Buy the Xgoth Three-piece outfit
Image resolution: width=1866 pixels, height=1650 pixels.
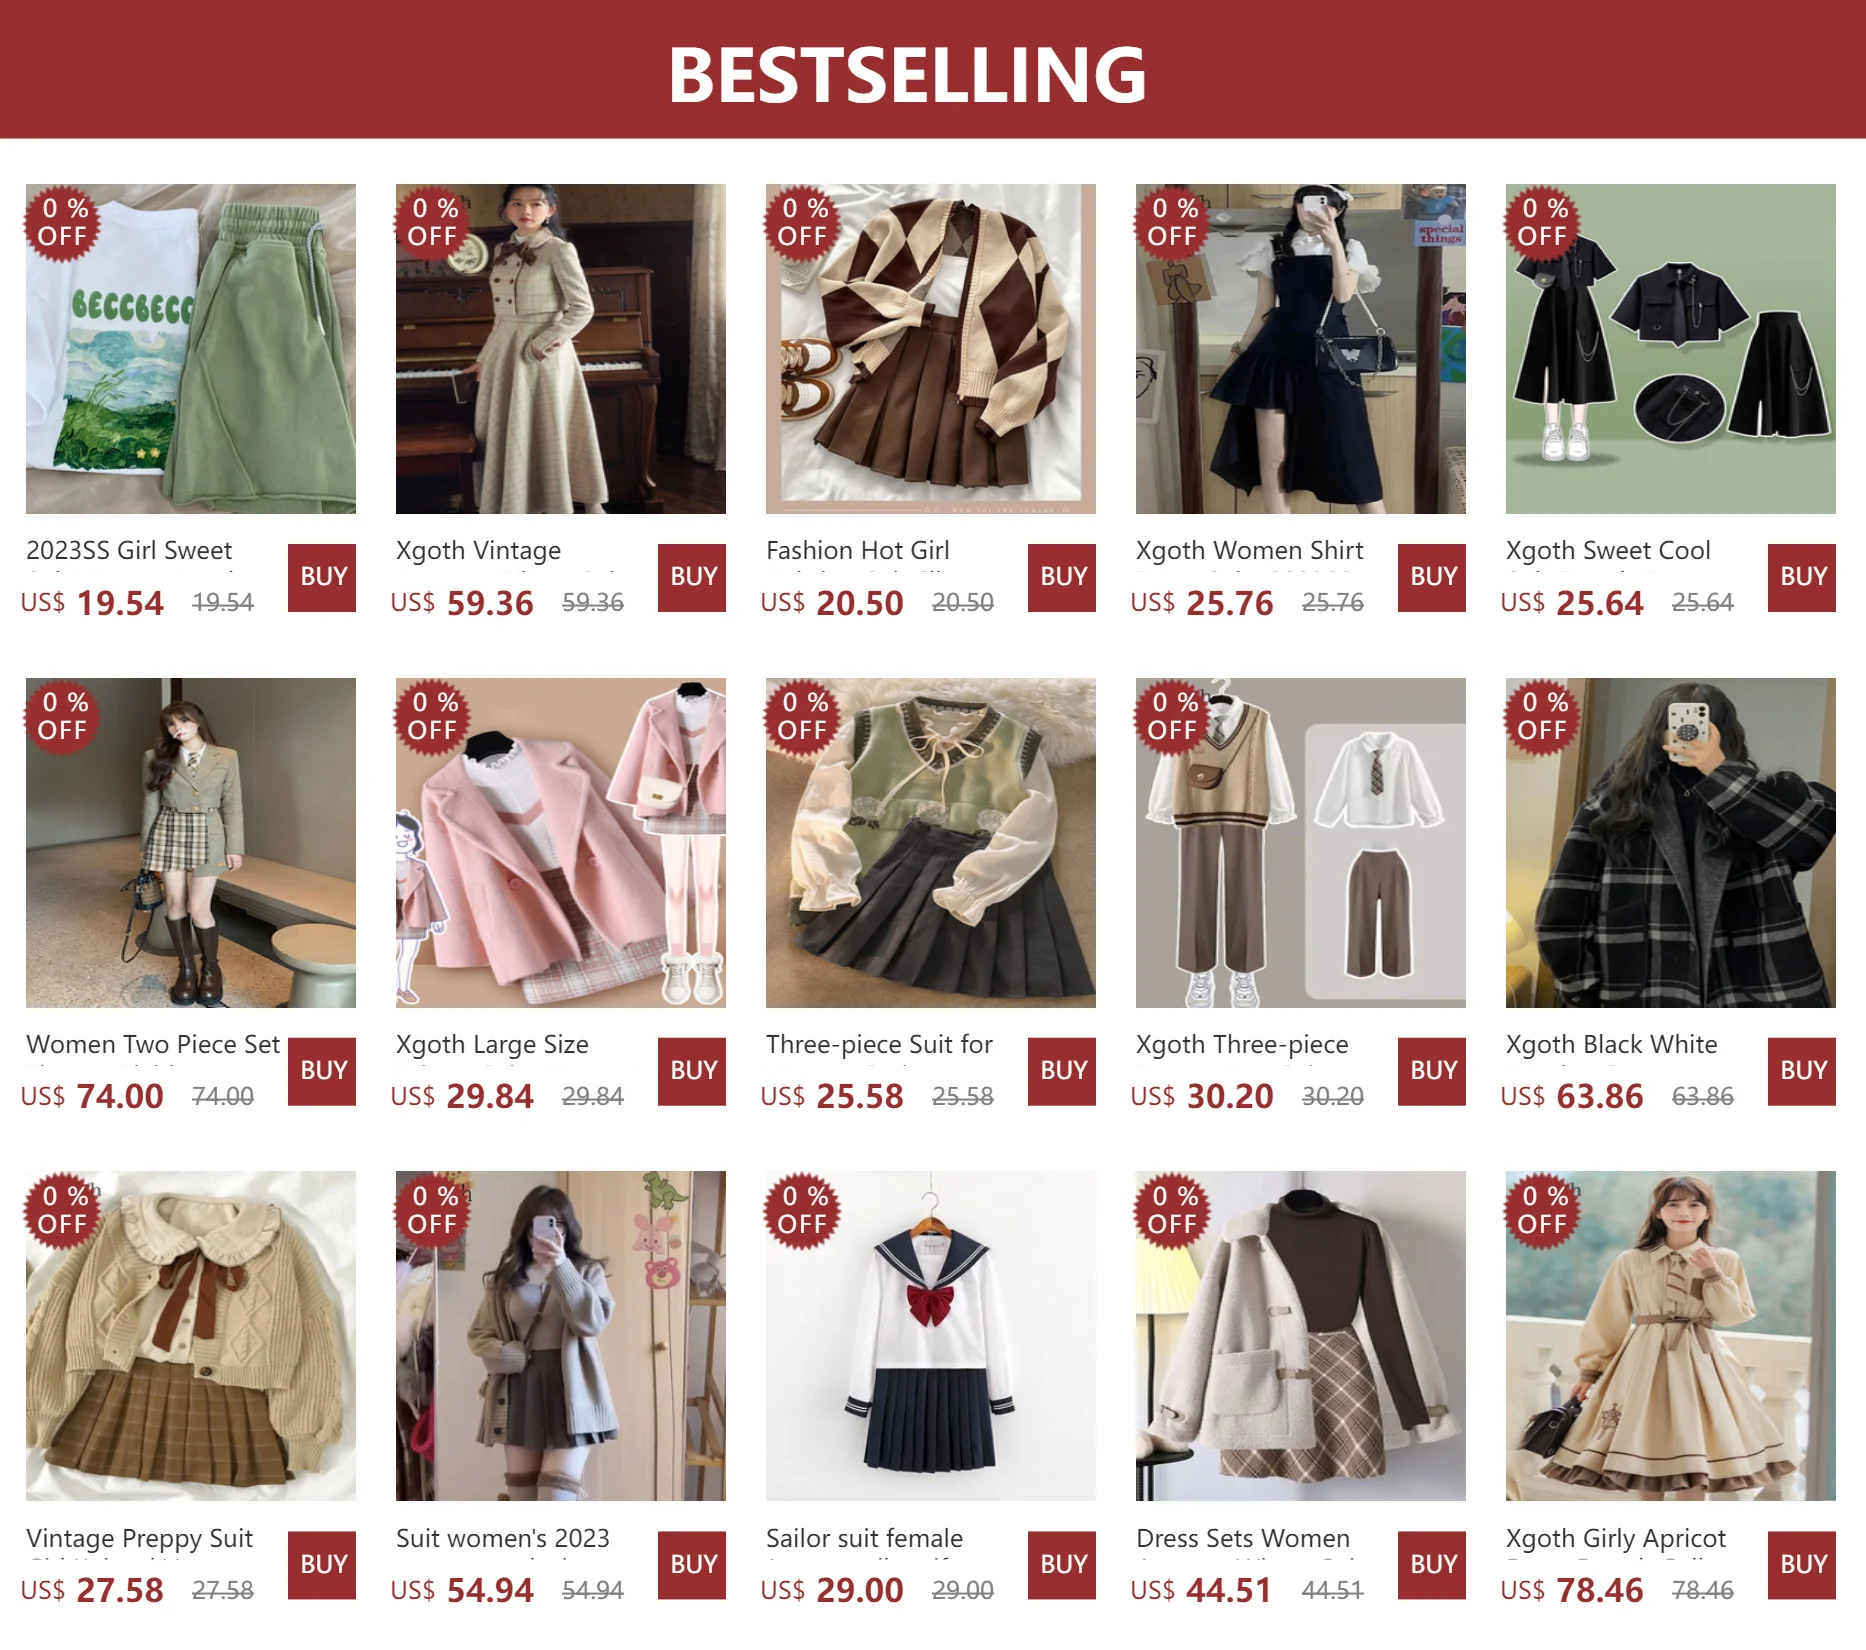1432,1071
